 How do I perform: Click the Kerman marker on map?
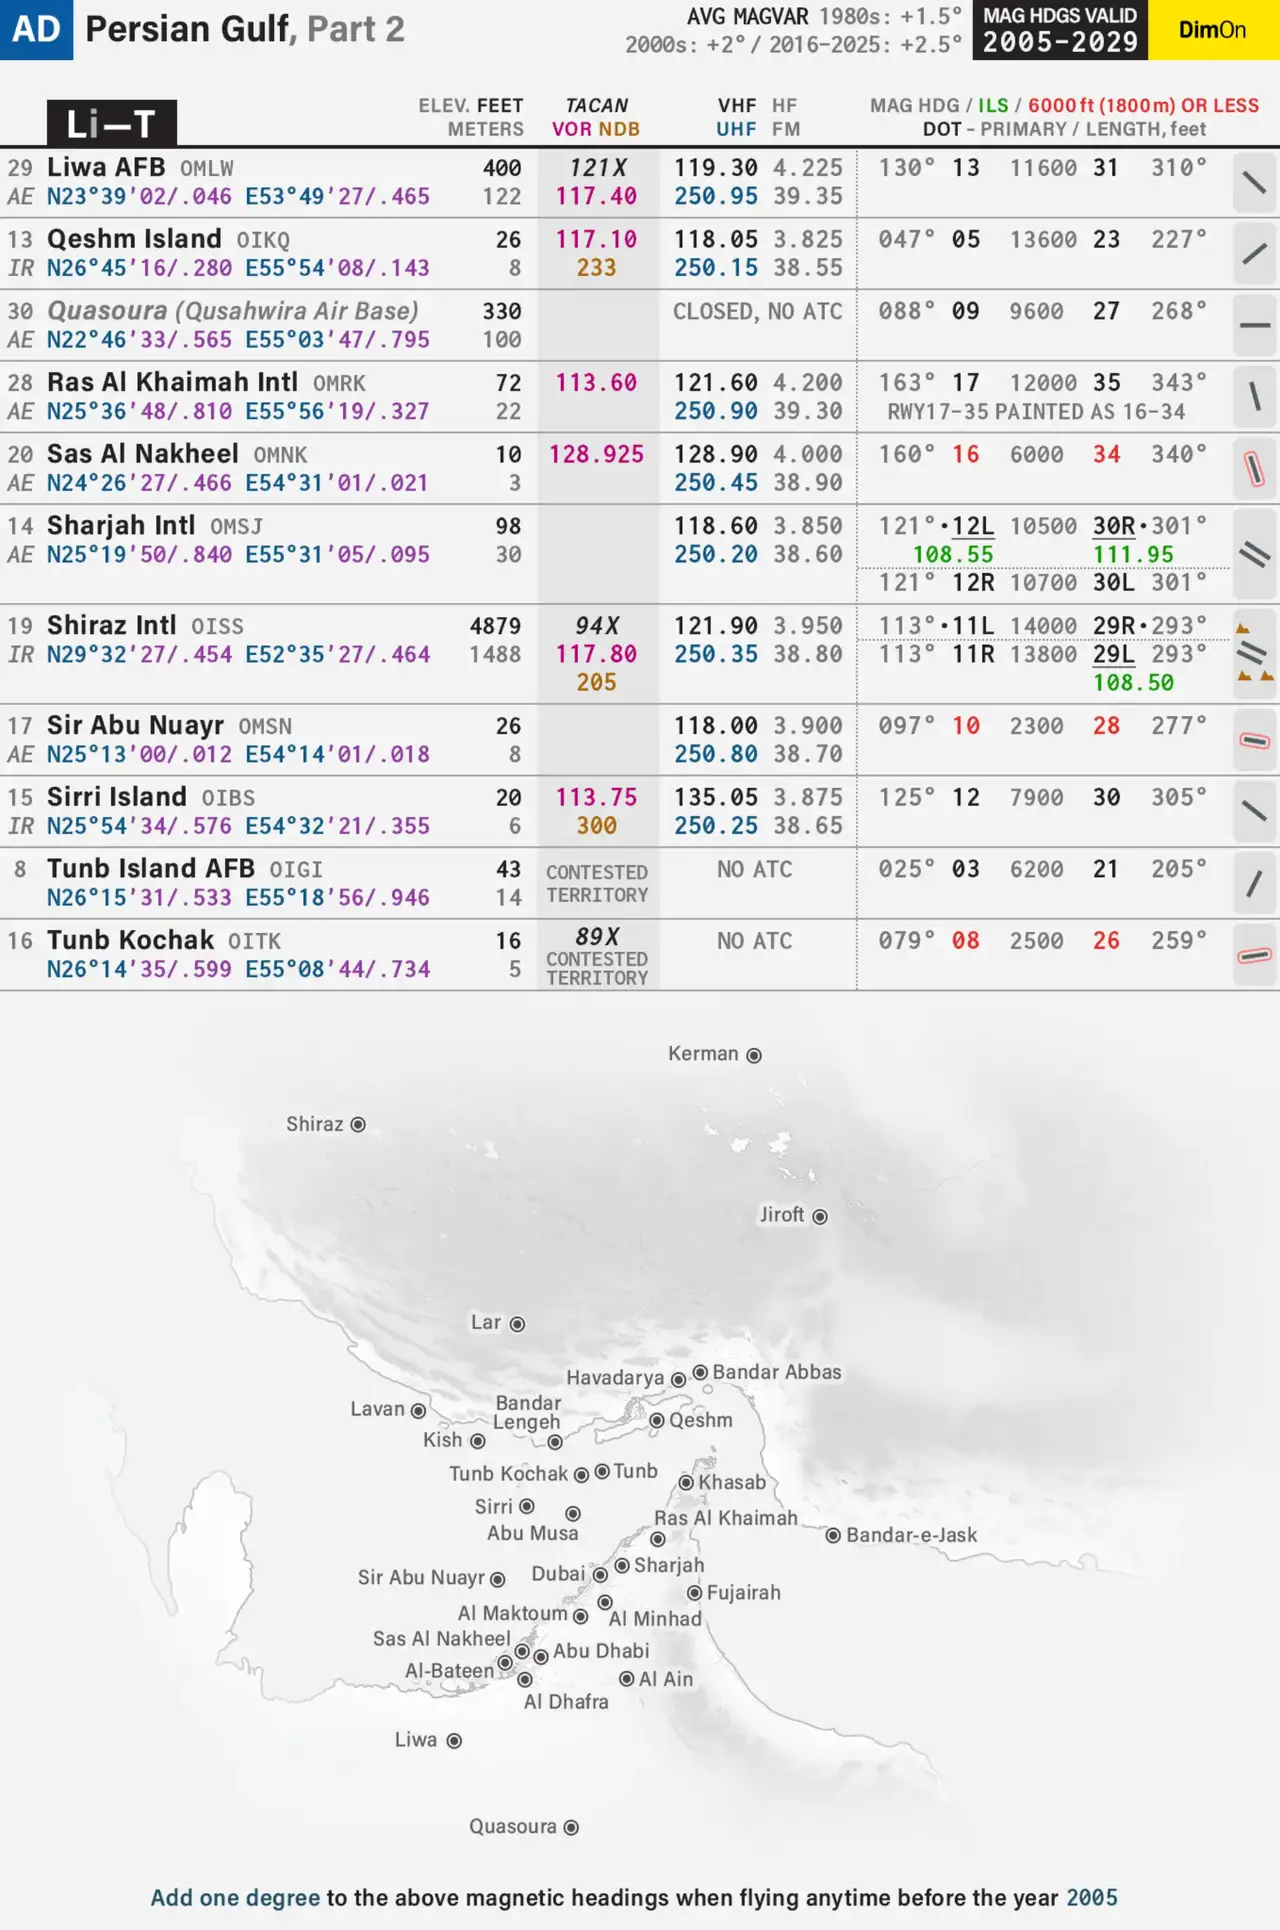[x=754, y=1055]
